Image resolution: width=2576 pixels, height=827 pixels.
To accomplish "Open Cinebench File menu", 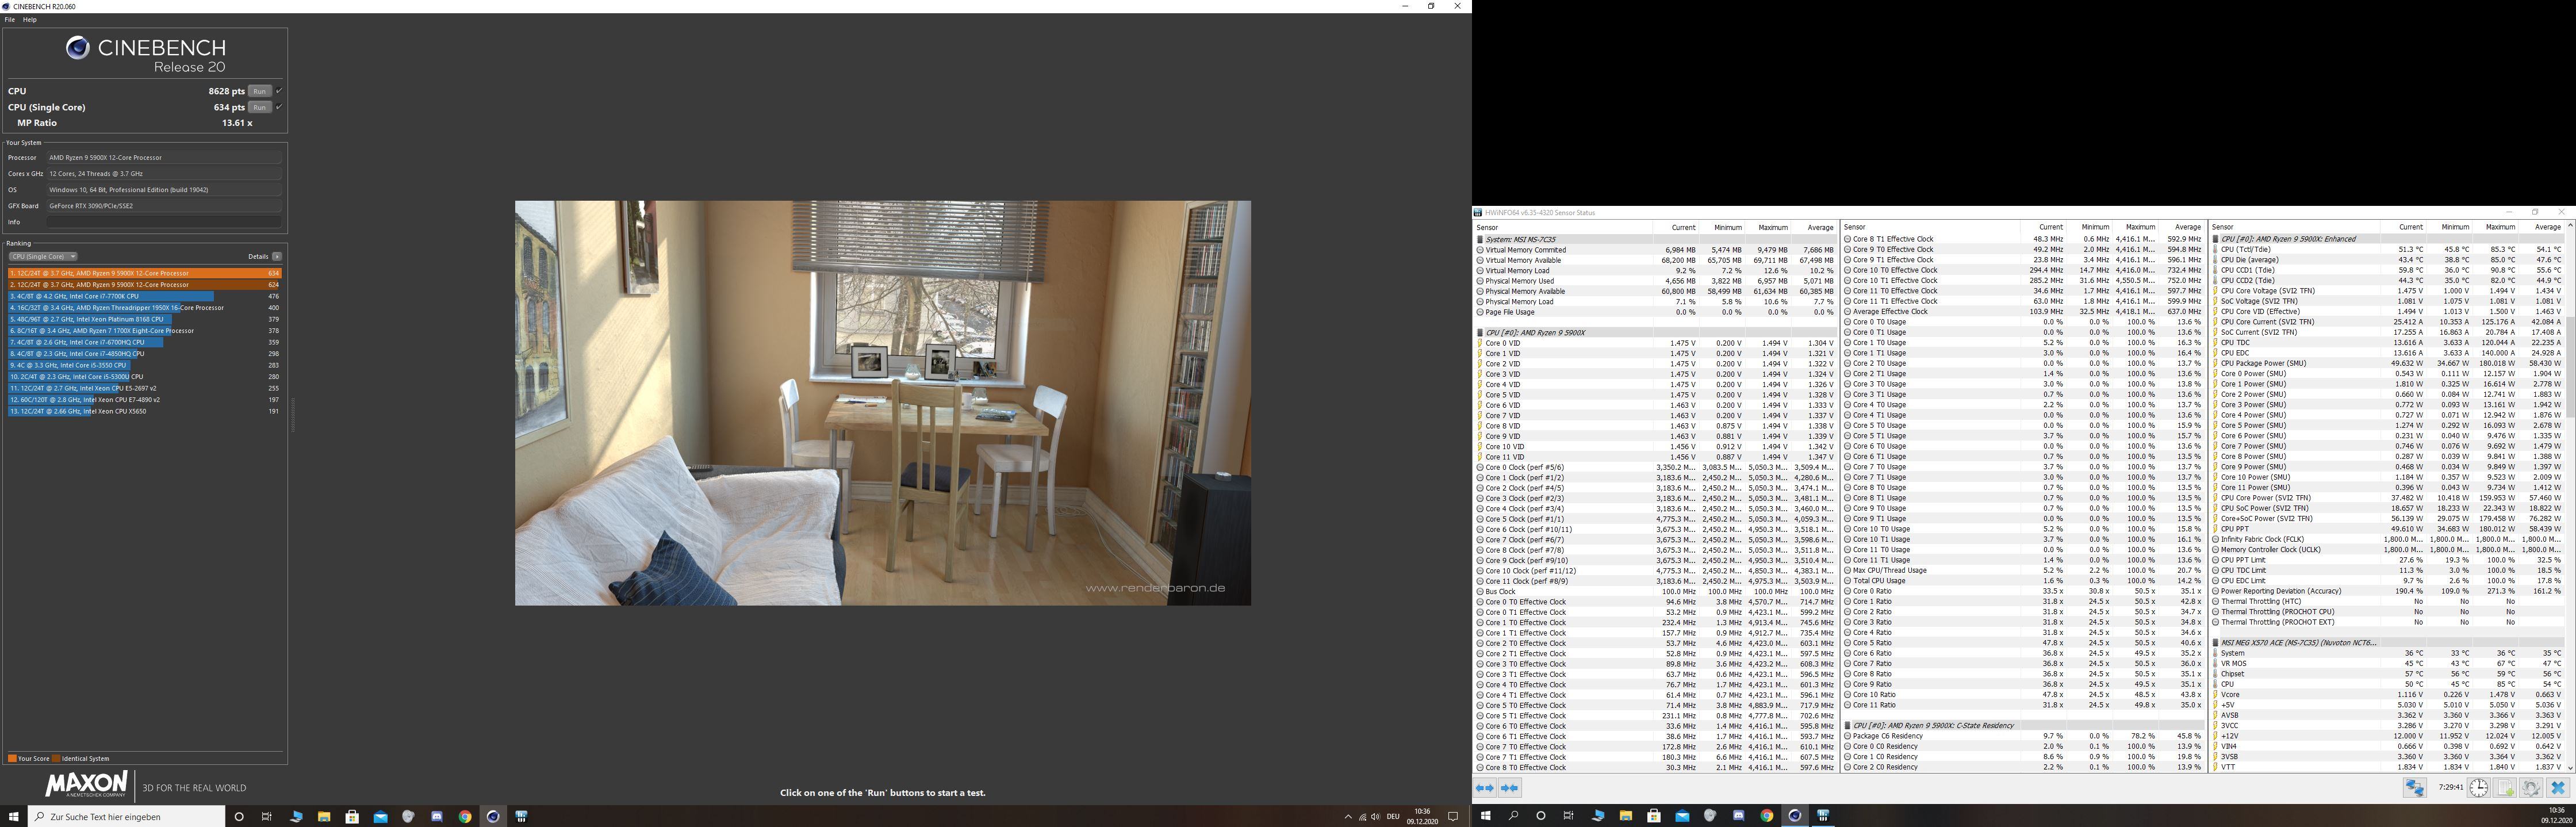I will pos(10,20).
